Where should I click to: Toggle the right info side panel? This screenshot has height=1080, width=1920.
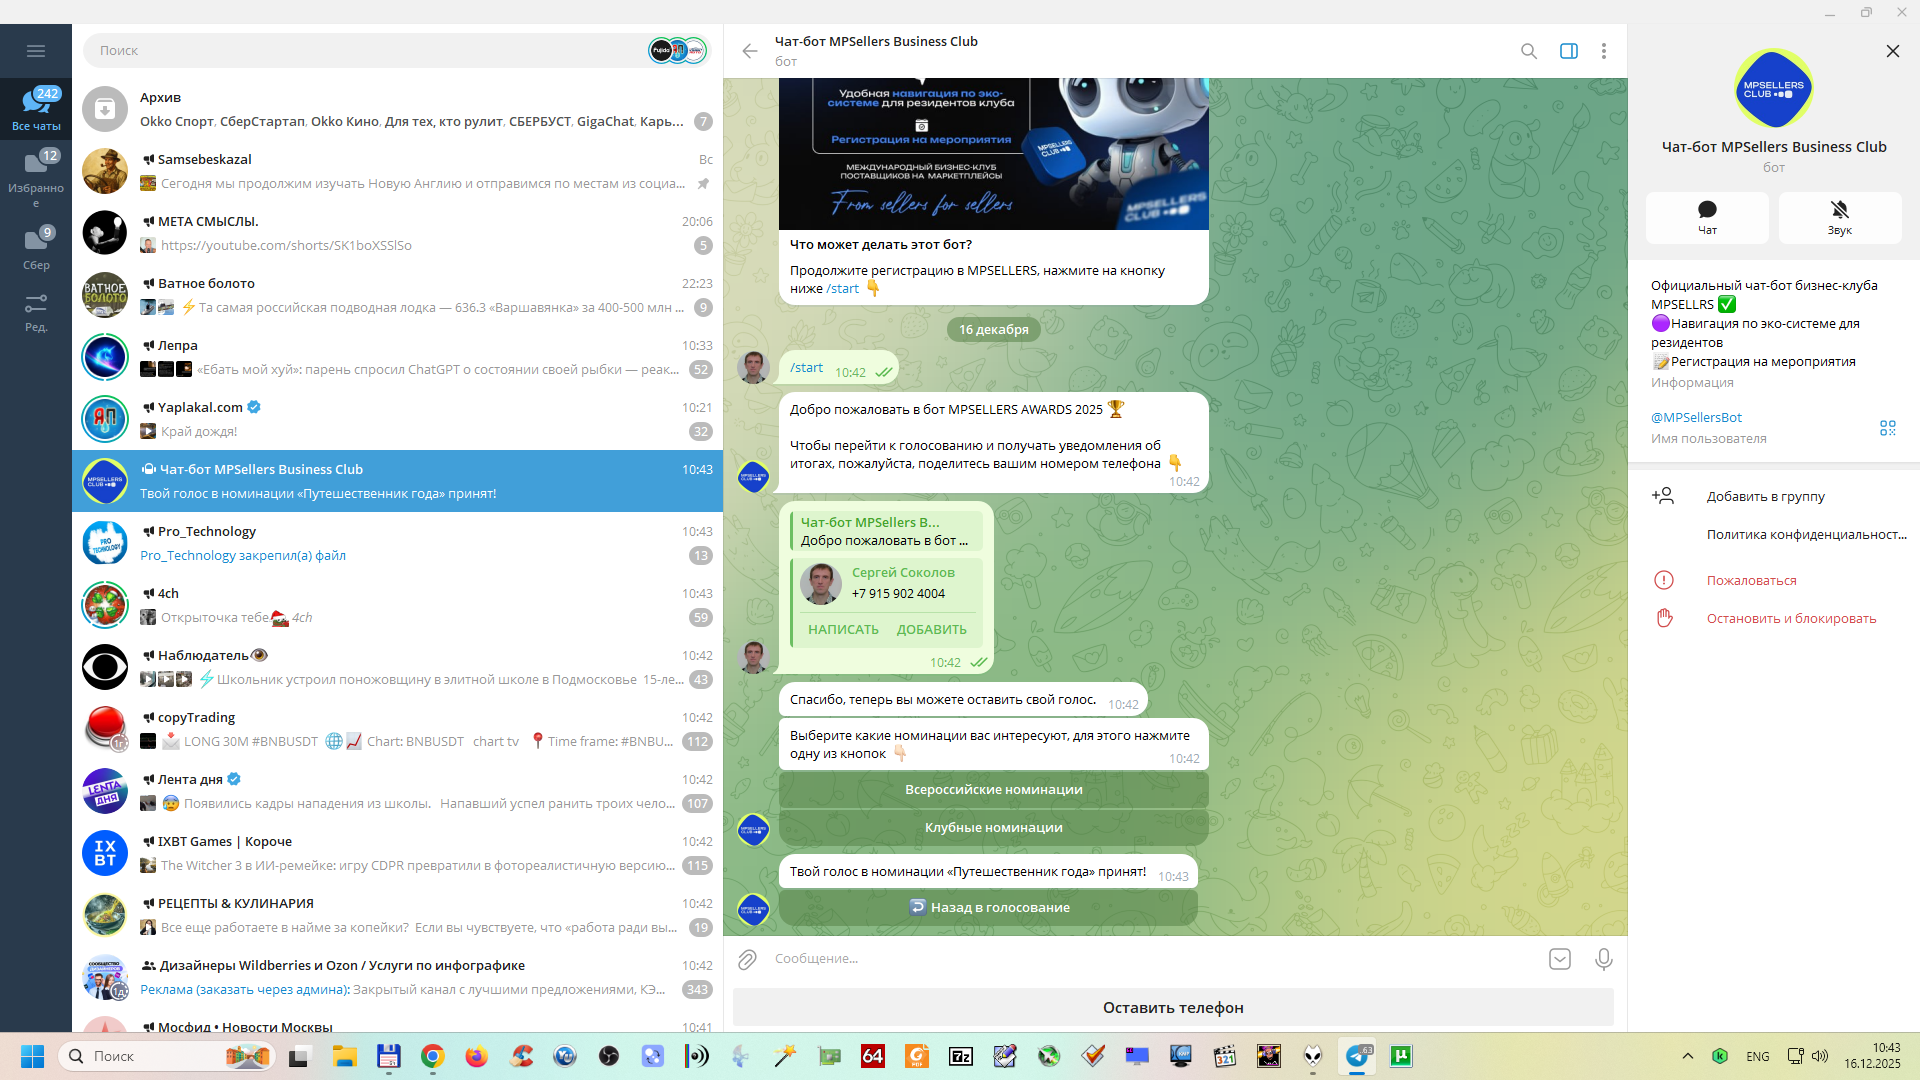point(1568,51)
